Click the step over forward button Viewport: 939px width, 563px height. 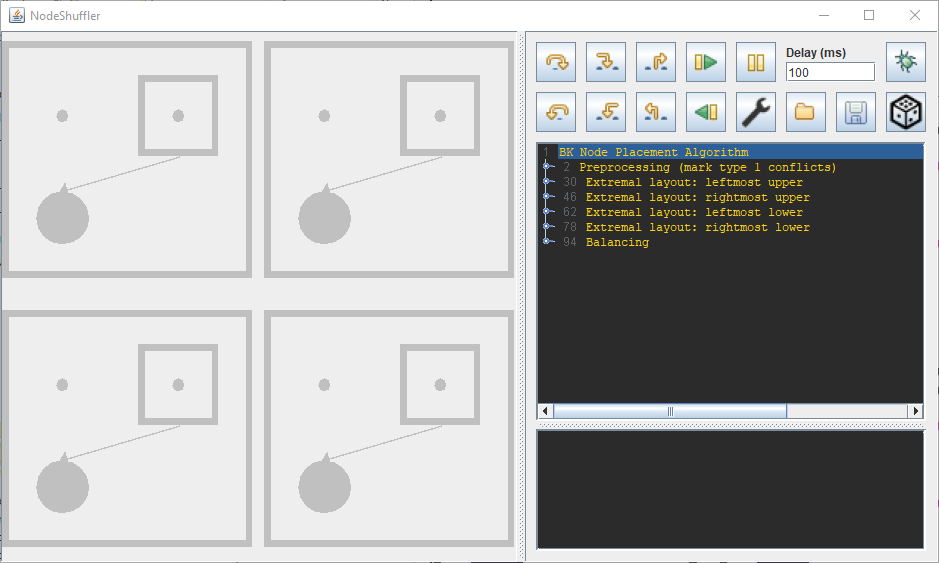[x=556, y=62]
